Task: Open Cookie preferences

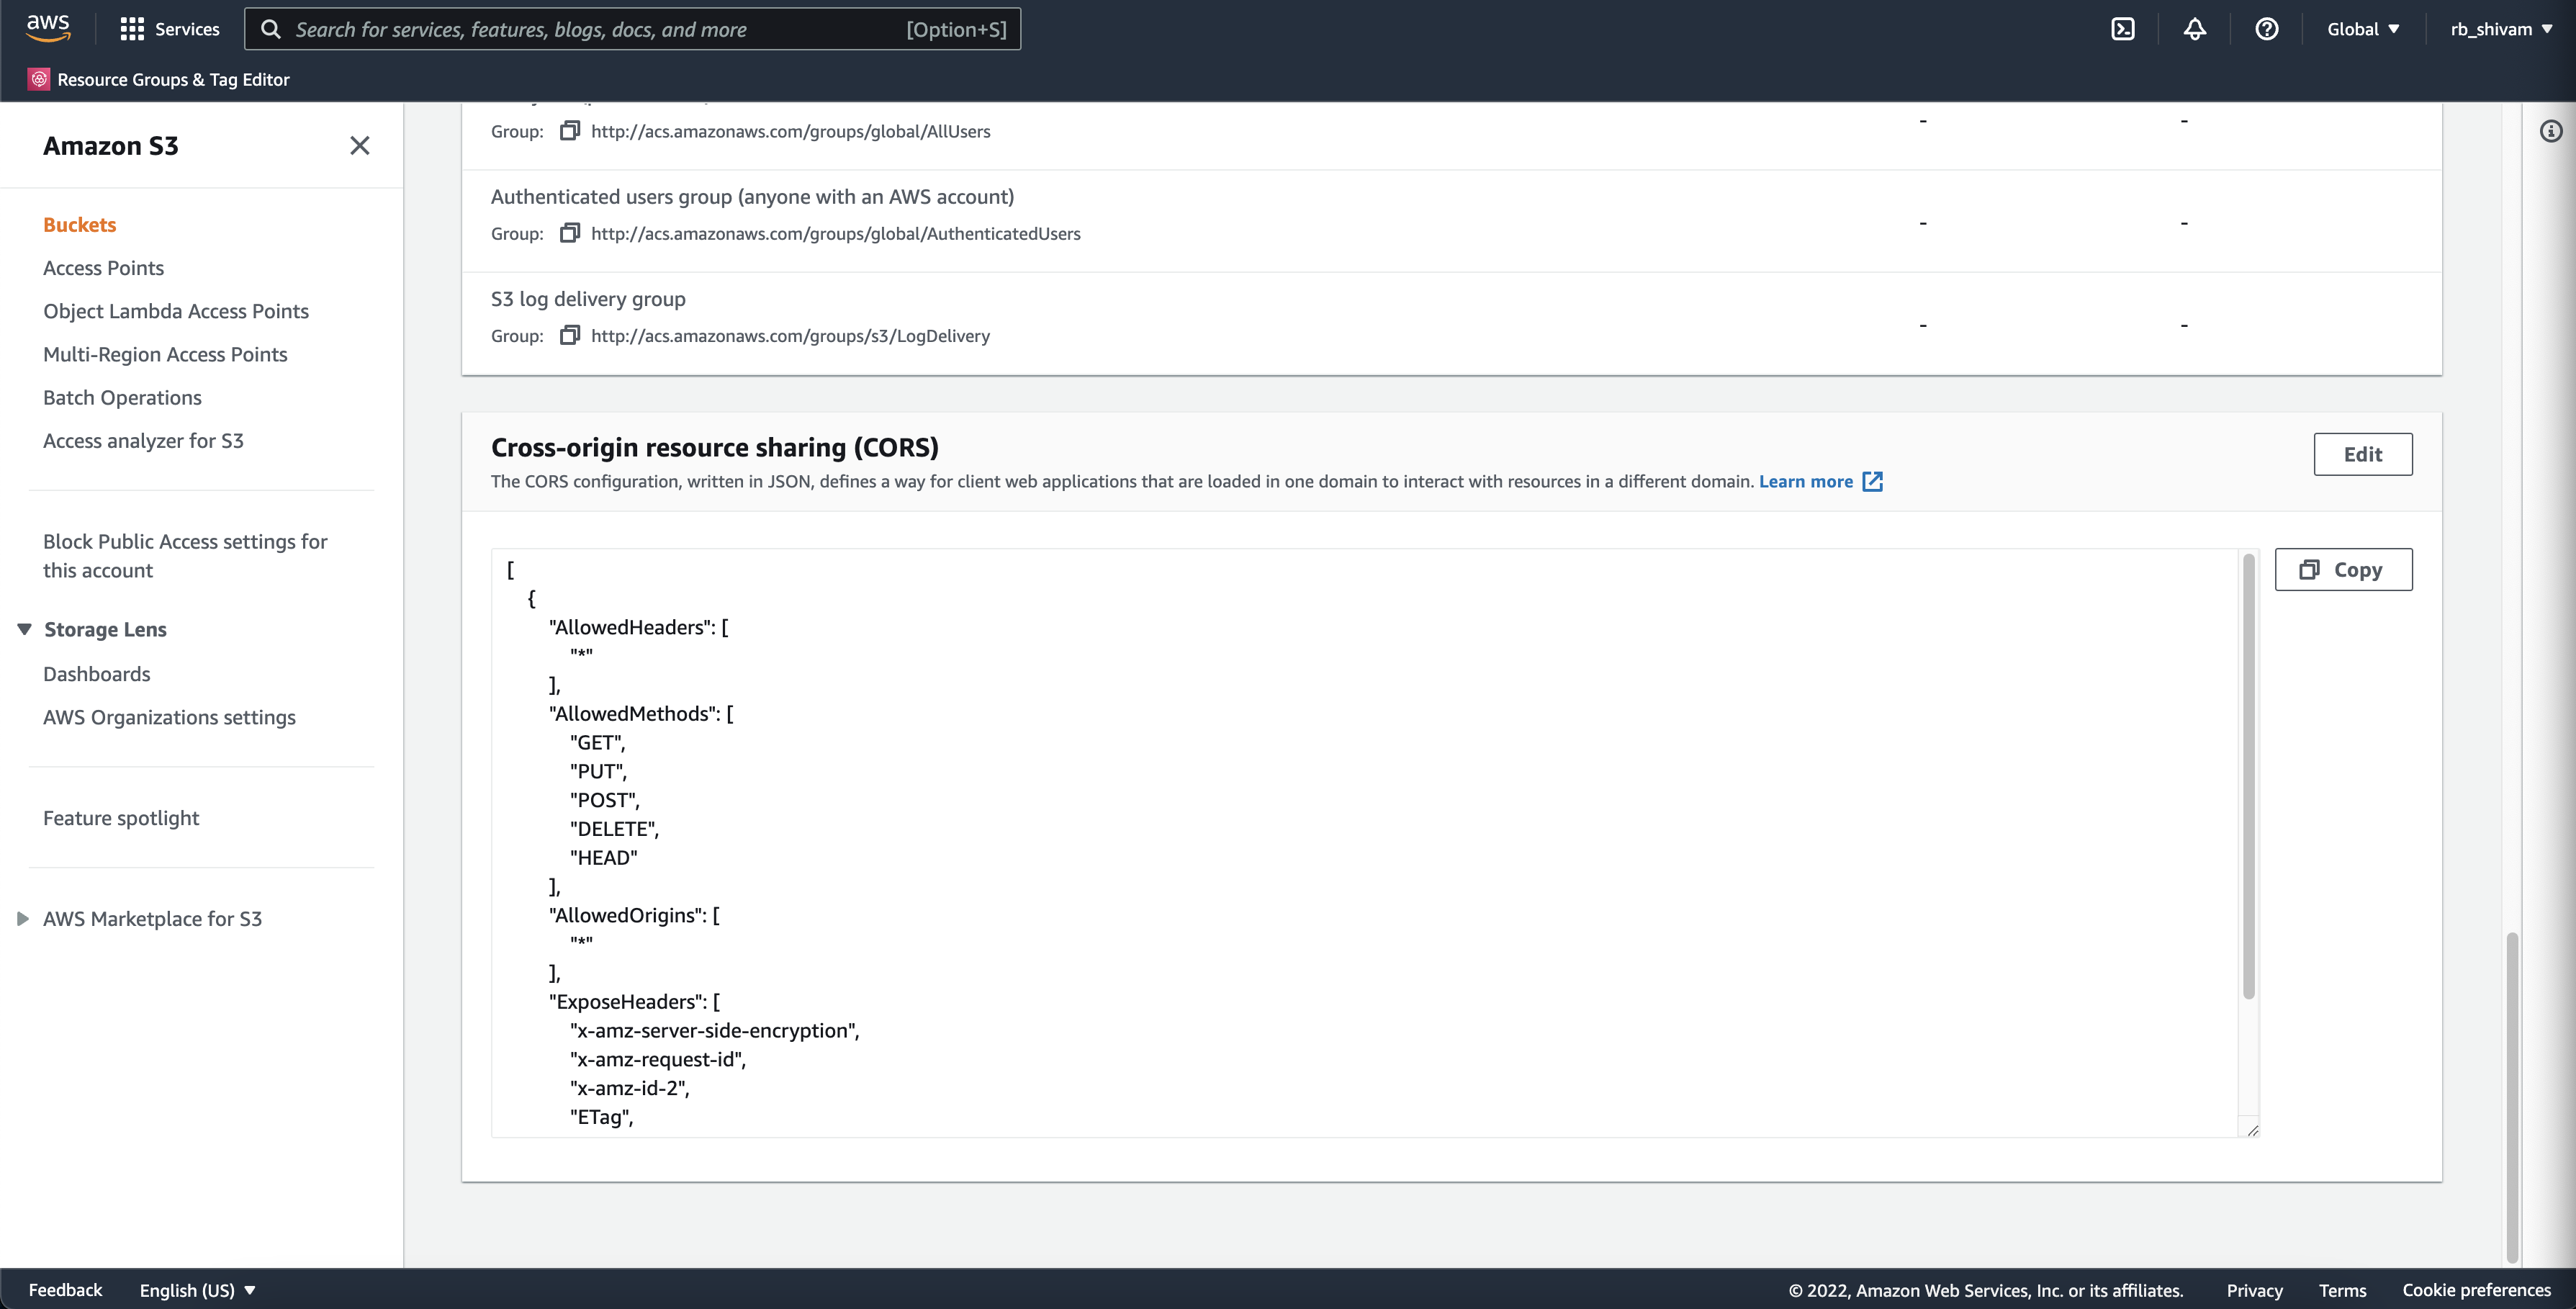Action: 2477,1290
